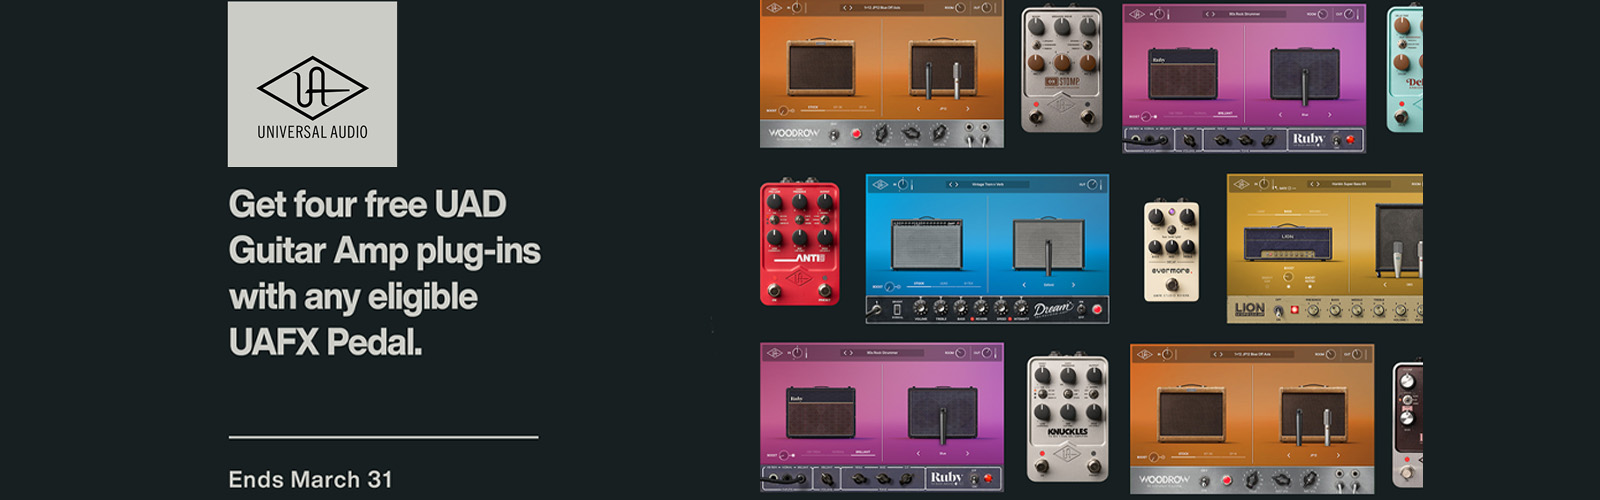Click the purple LED on evermore pedal
Screen dimensions: 1600x500
click(x=1171, y=212)
